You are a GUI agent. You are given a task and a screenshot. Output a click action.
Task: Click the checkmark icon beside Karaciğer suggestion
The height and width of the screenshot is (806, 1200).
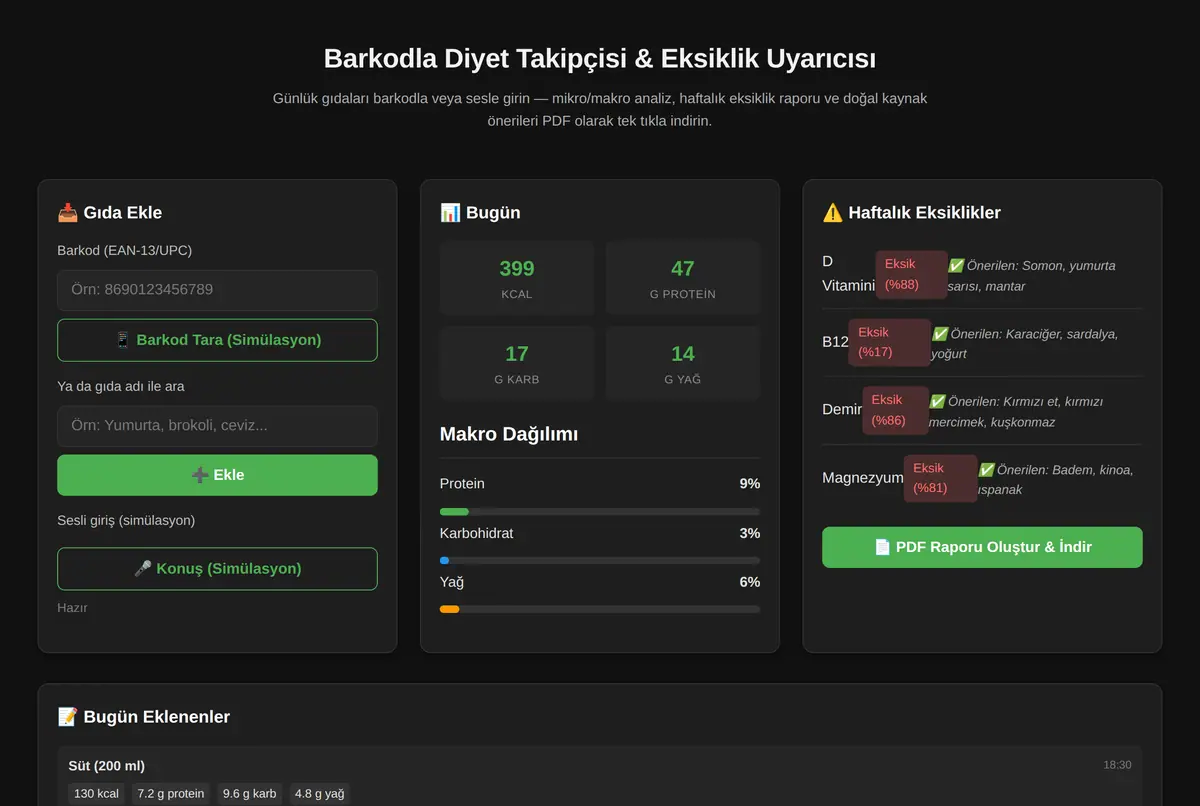(940, 333)
